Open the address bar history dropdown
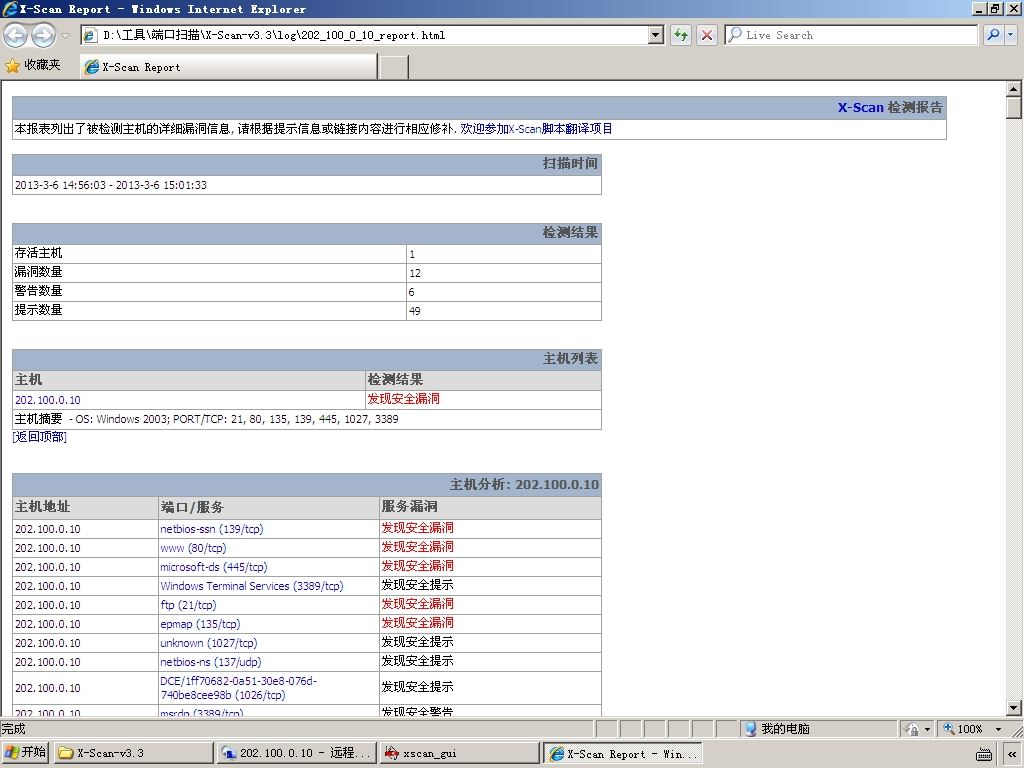The image size is (1024, 768). coord(656,35)
